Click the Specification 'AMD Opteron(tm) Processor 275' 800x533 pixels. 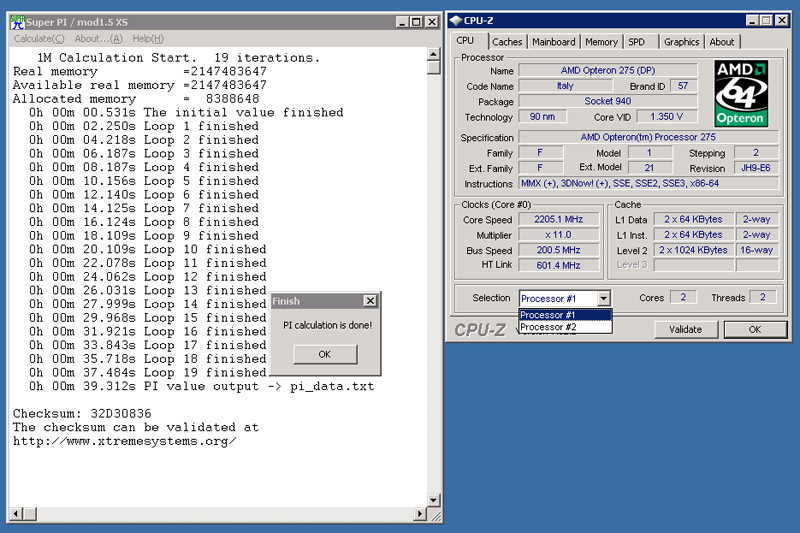[x=648, y=137]
